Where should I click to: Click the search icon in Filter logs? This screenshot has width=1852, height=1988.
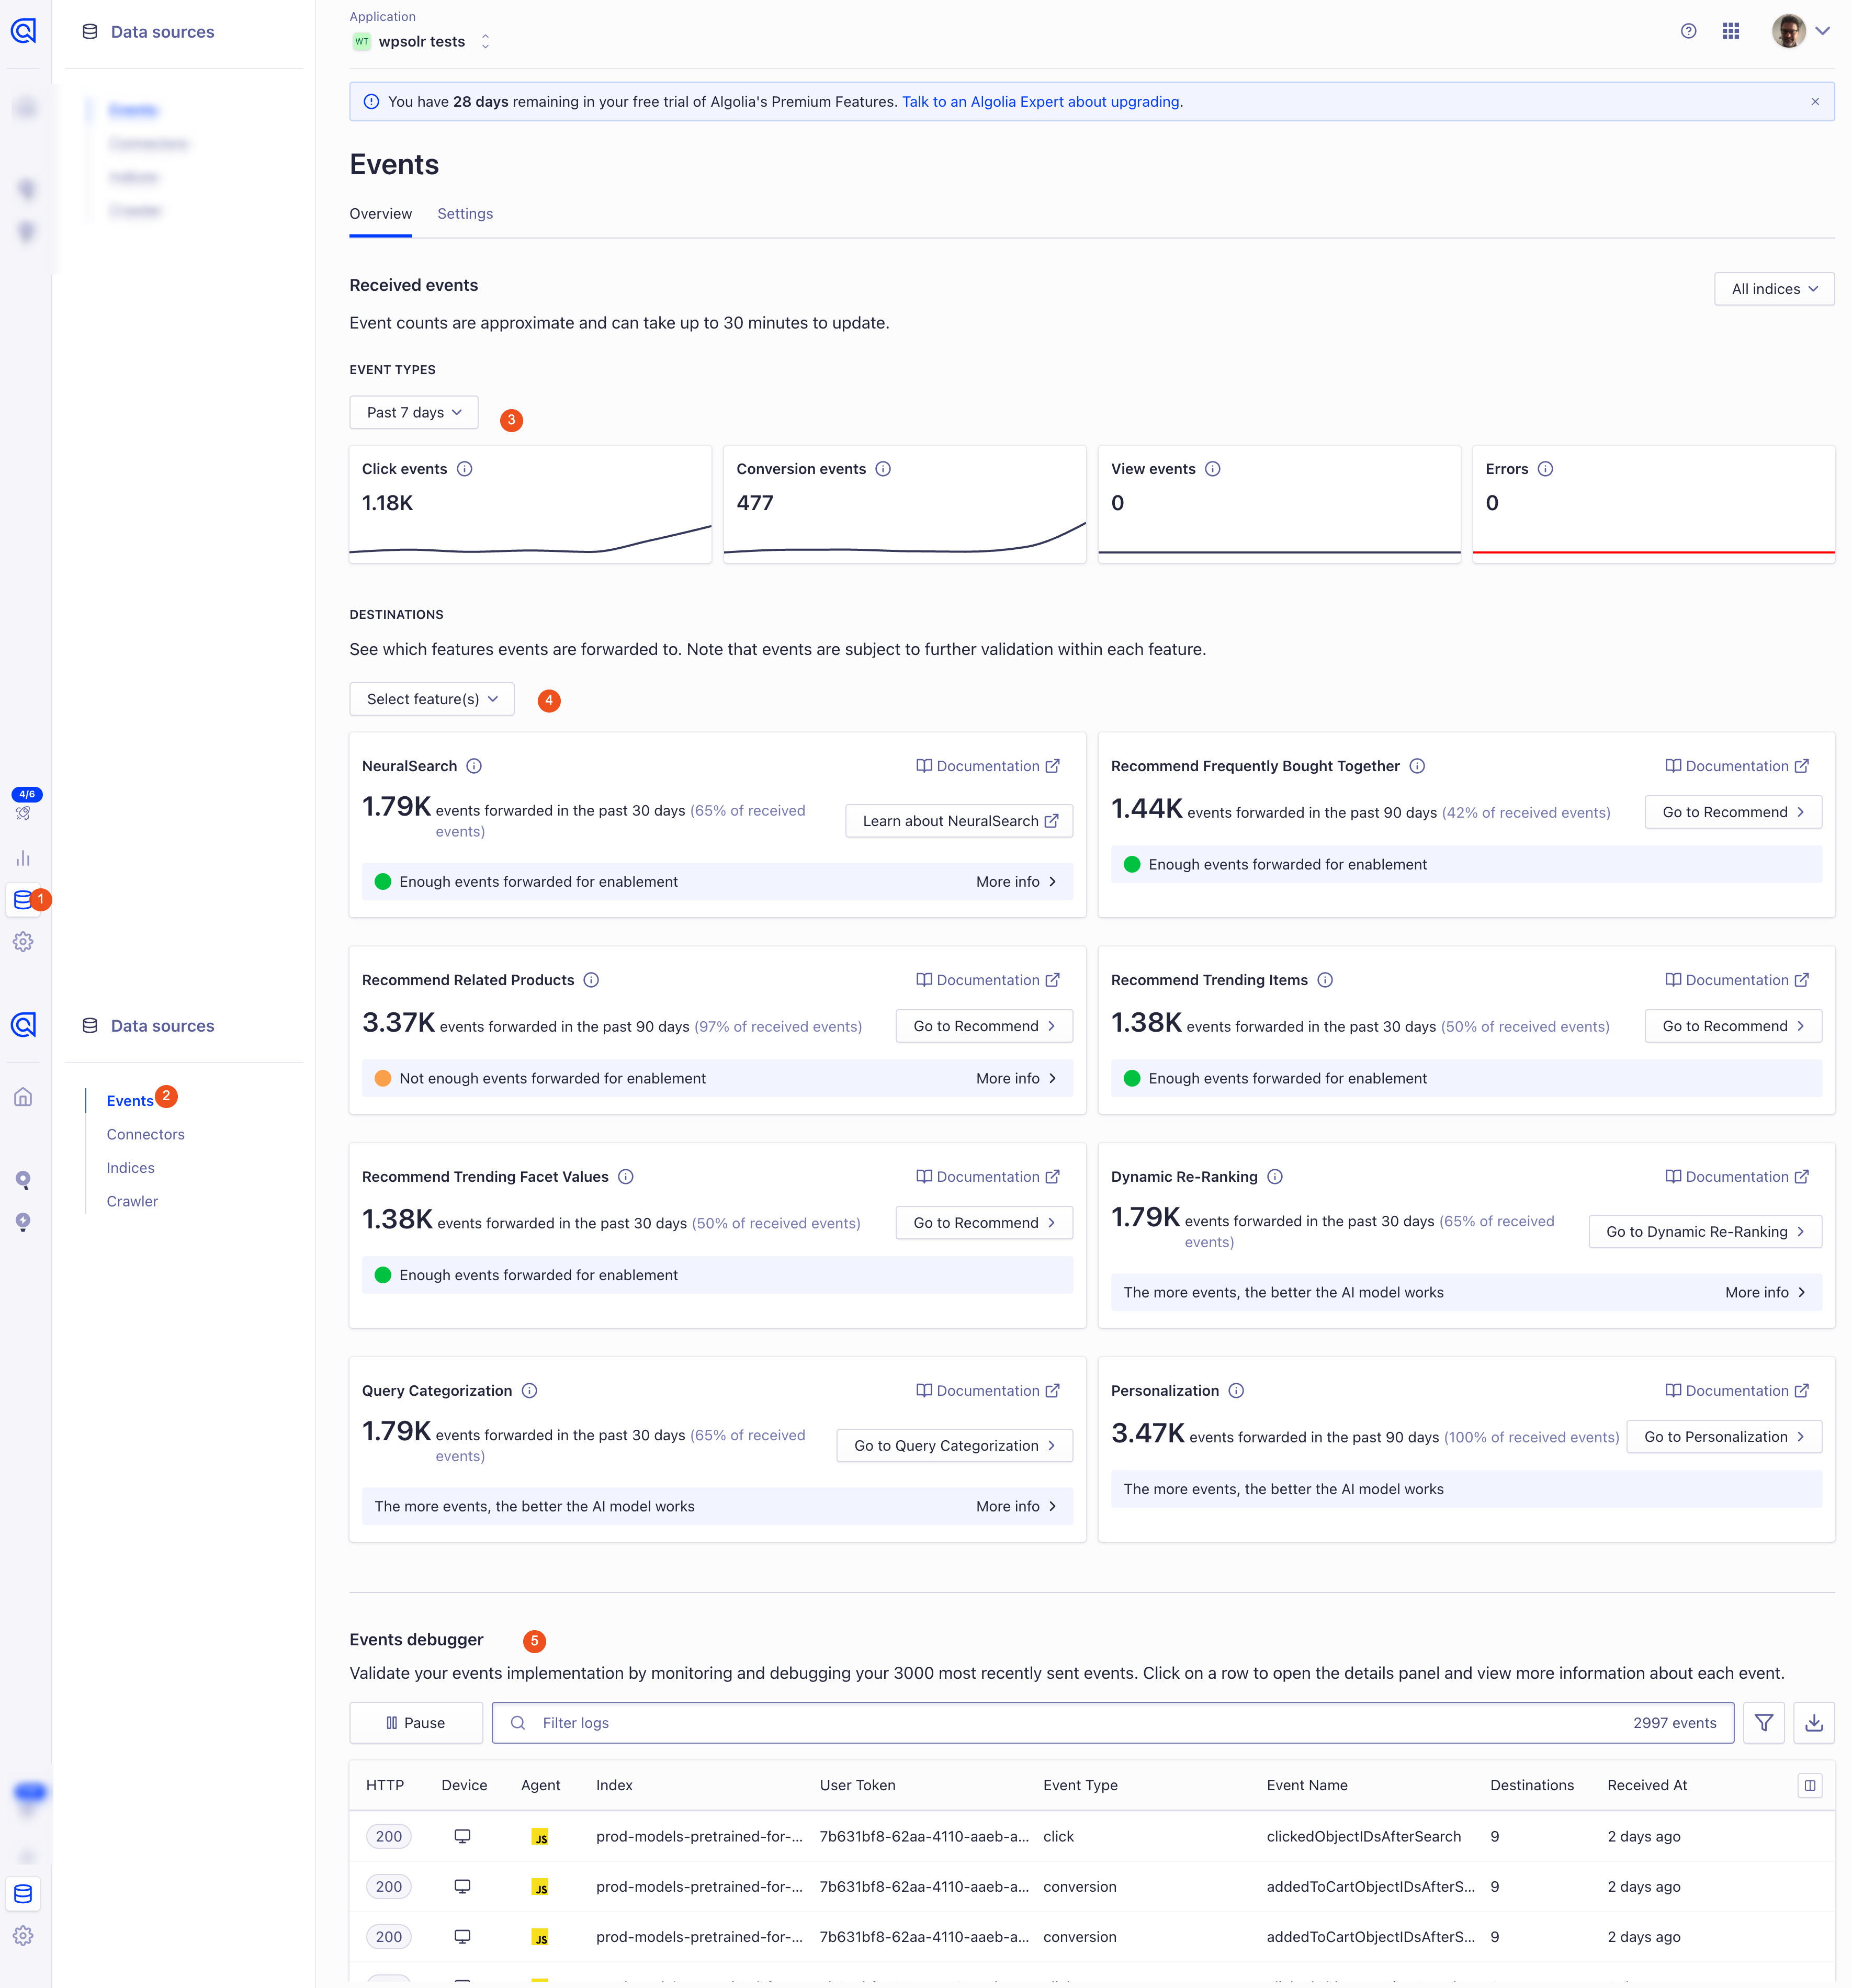pyautogui.click(x=518, y=1723)
